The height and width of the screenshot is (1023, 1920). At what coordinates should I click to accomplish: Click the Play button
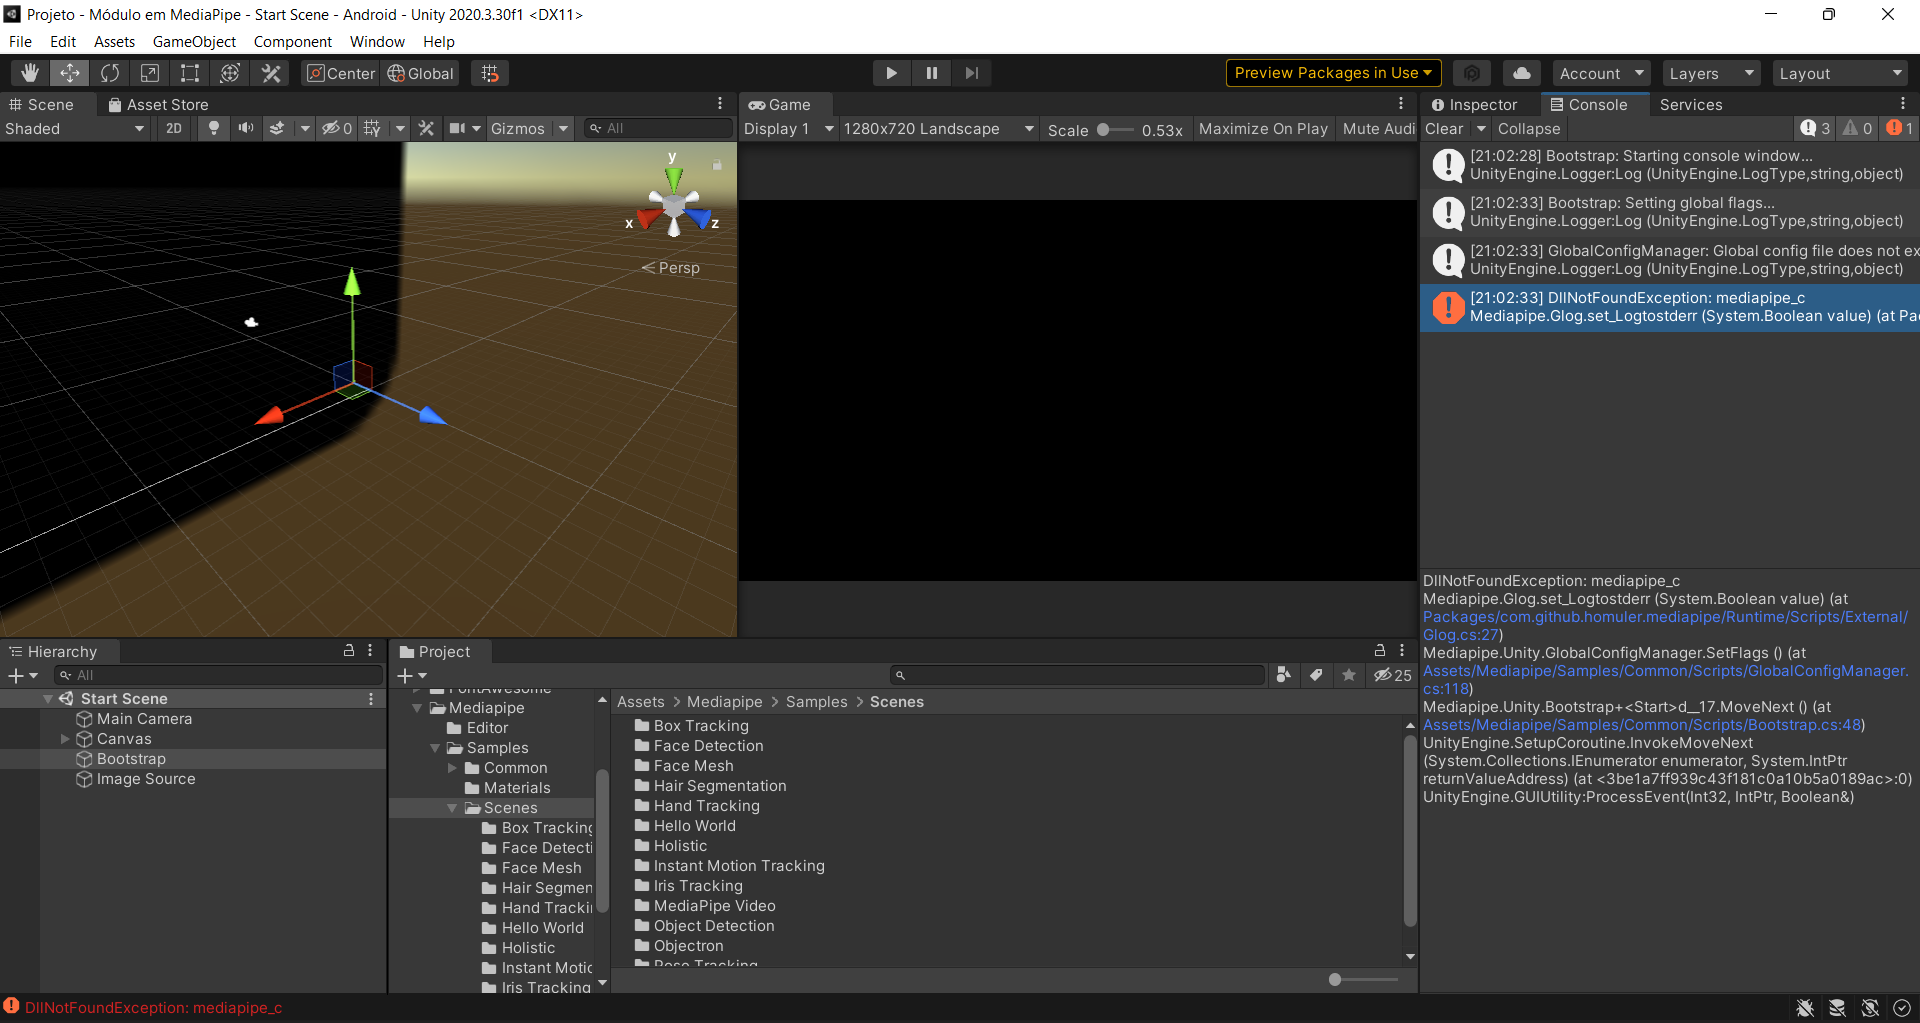(891, 73)
